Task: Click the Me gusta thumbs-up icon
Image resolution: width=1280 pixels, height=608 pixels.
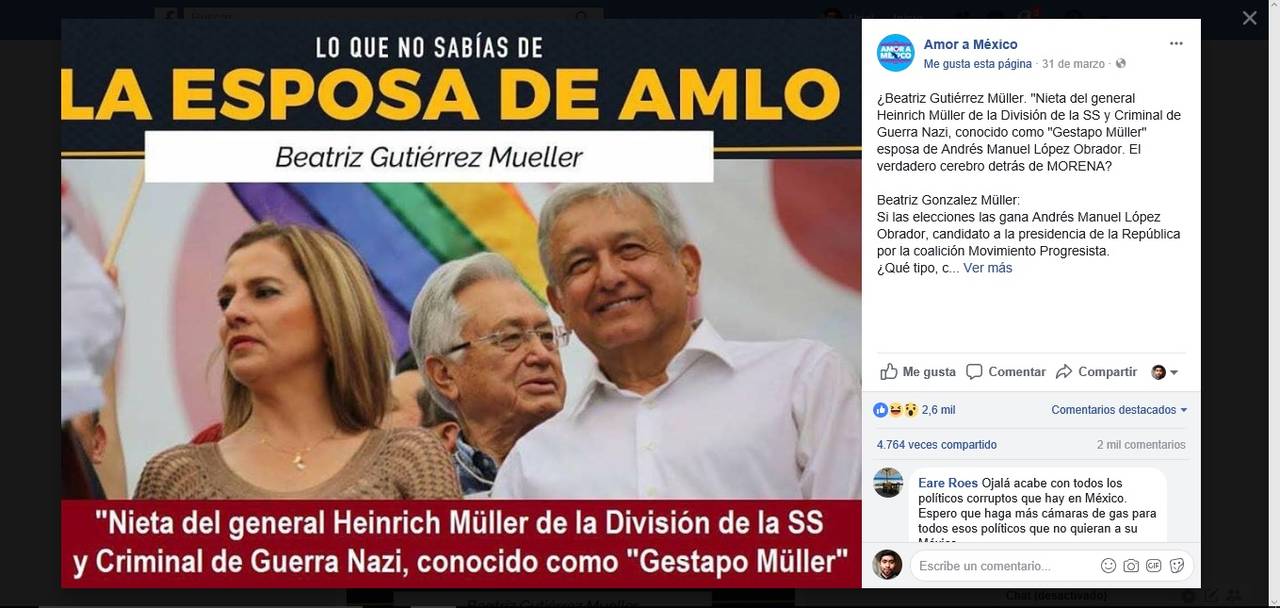Action: 889,371
